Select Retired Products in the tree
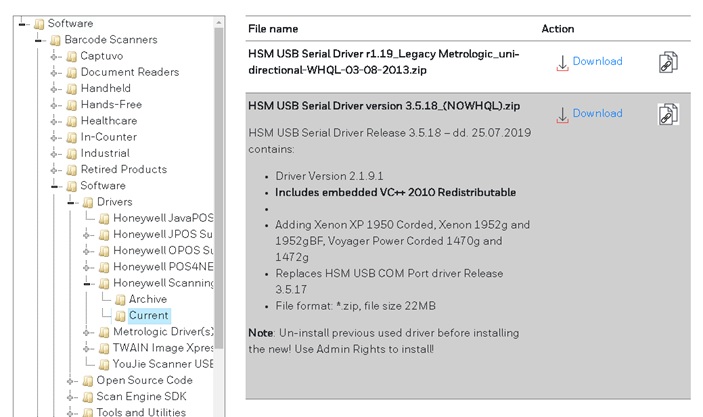The height and width of the screenshot is (417, 703). pos(123,170)
